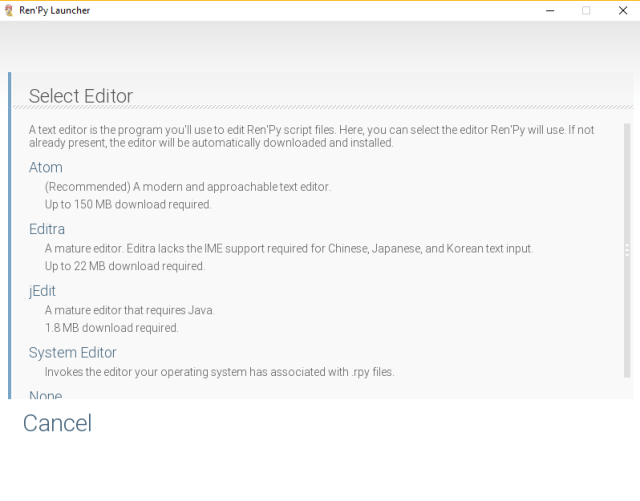The image size is (640, 501).
Task: Click the "A text editor is the program" paragraph
Action: [x=311, y=136]
